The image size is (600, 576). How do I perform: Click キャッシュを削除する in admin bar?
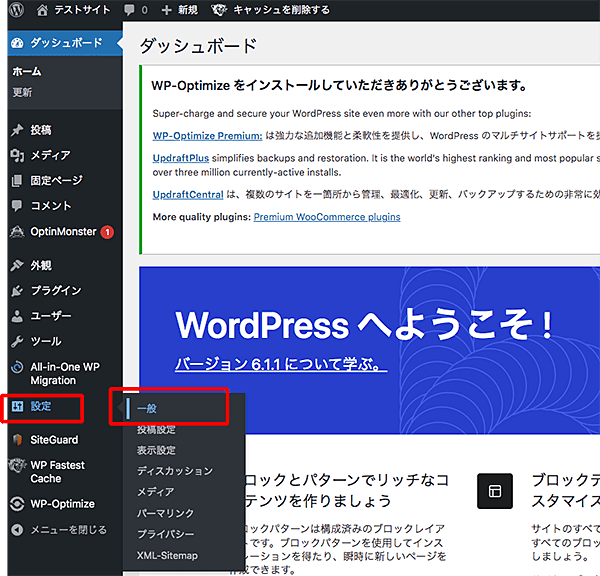coord(281,10)
